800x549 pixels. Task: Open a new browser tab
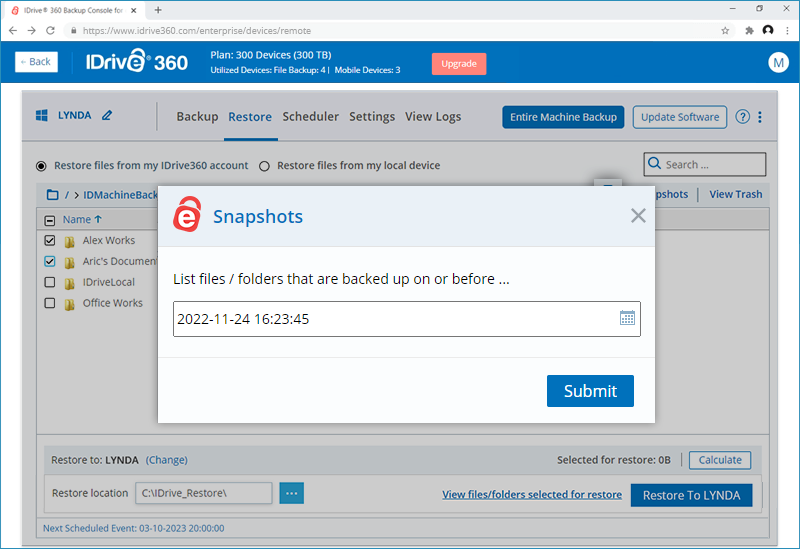coord(158,10)
